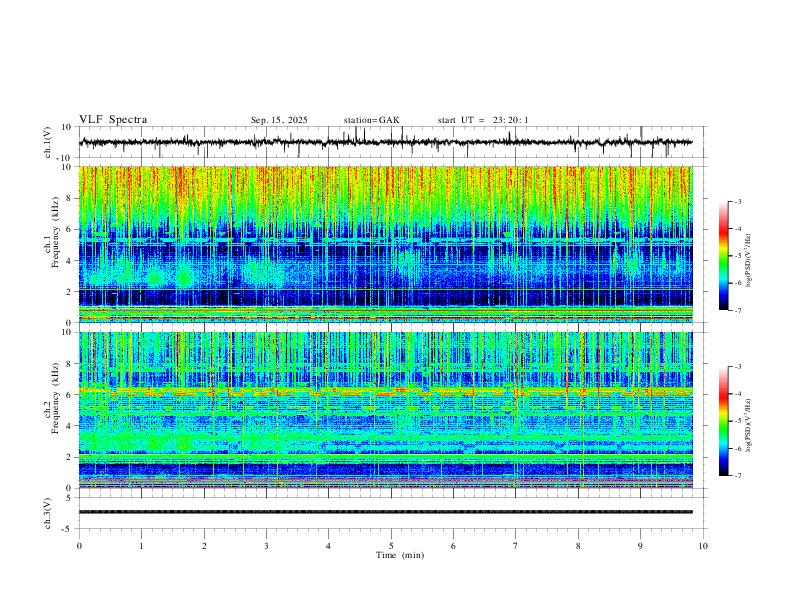This screenshot has height=612, width=792.
Task: Click time axis tick label "5"
Action: click(391, 546)
